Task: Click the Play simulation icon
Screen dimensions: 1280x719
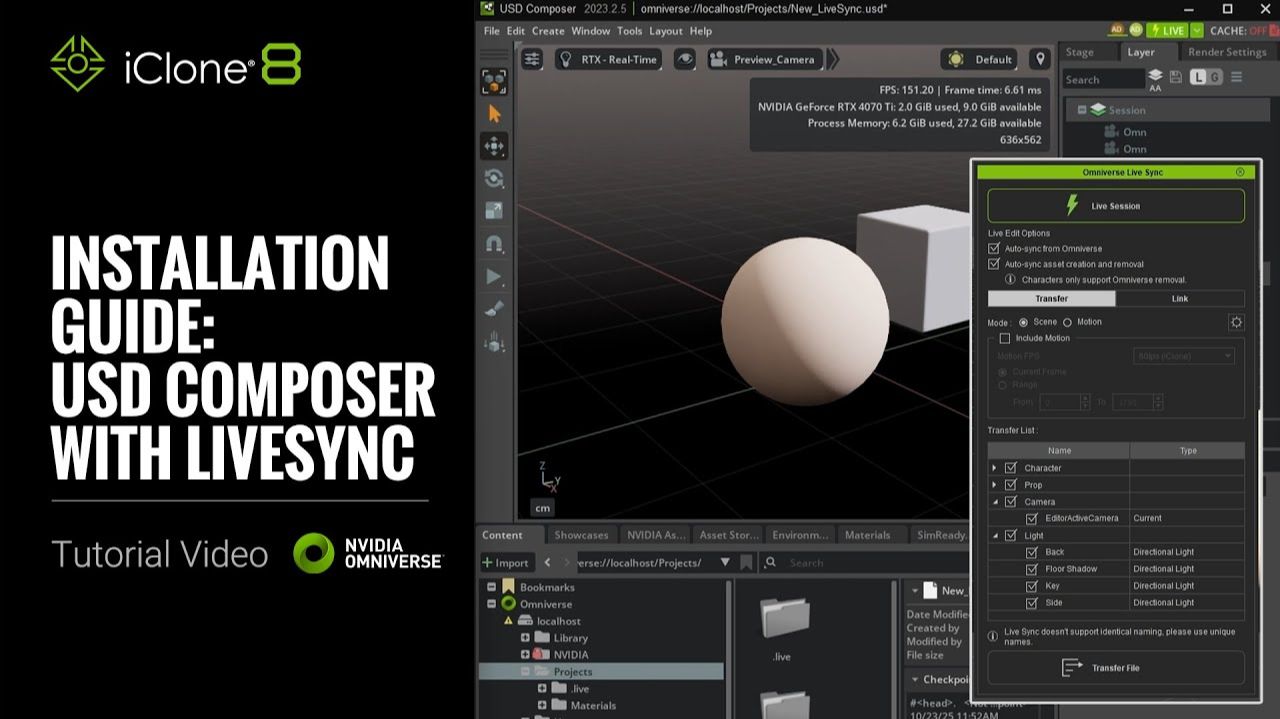Action: [494, 276]
